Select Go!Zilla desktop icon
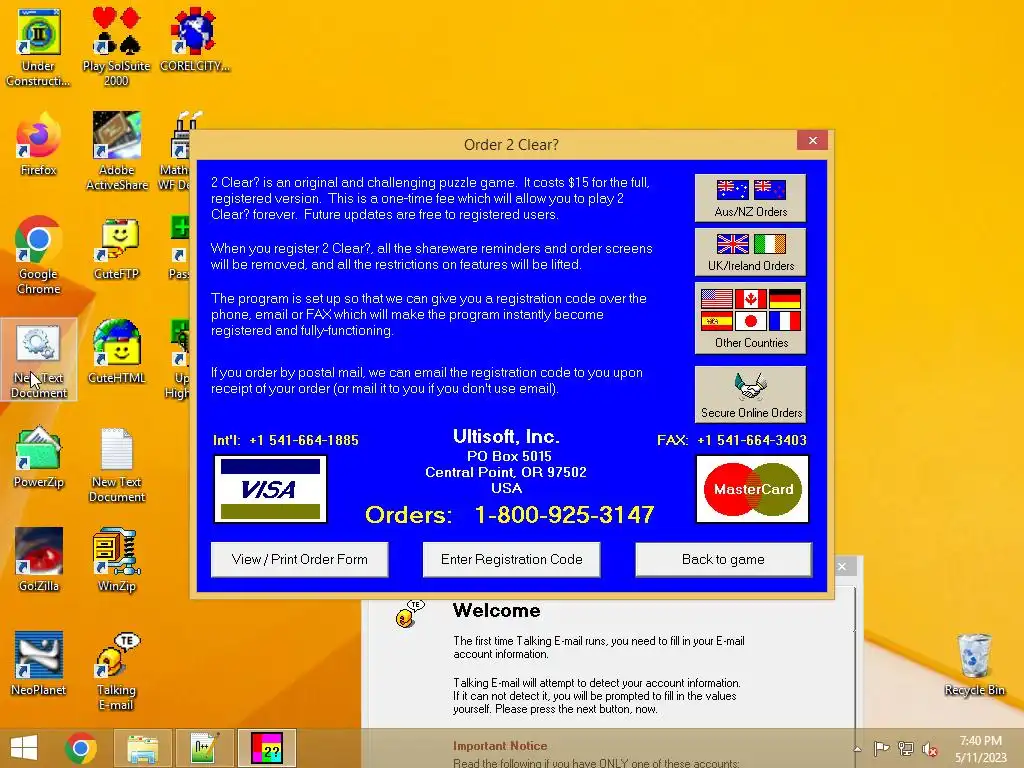 pyautogui.click(x=38, y=560)
